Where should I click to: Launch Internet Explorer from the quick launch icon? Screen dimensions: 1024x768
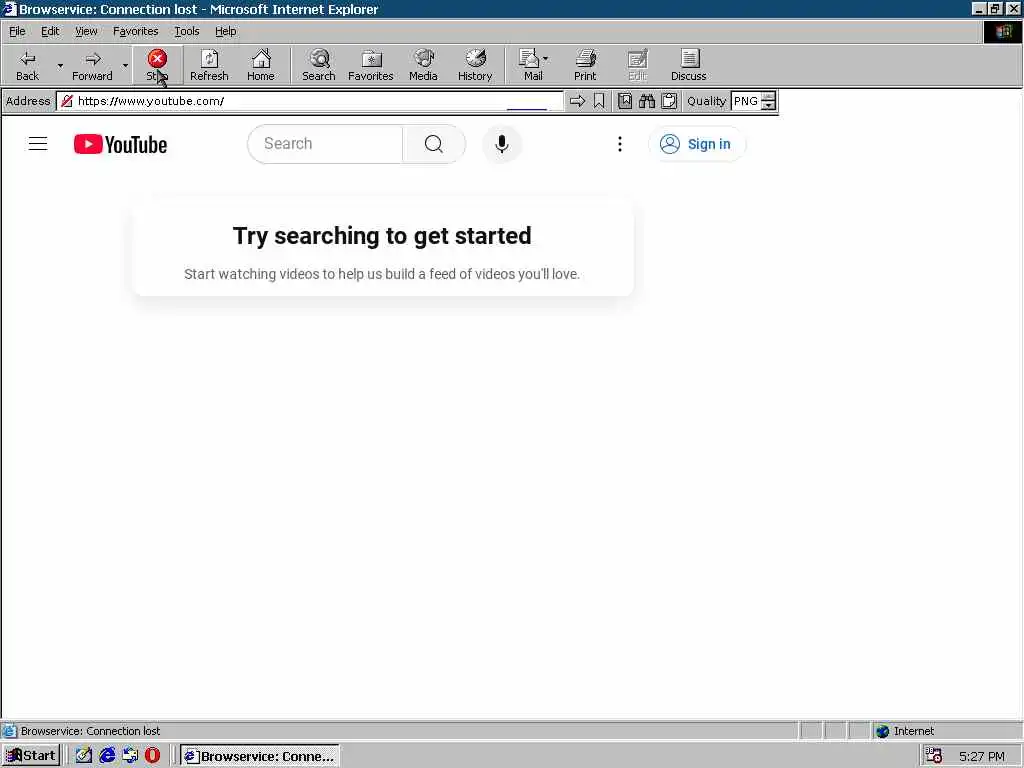point(107,756)
